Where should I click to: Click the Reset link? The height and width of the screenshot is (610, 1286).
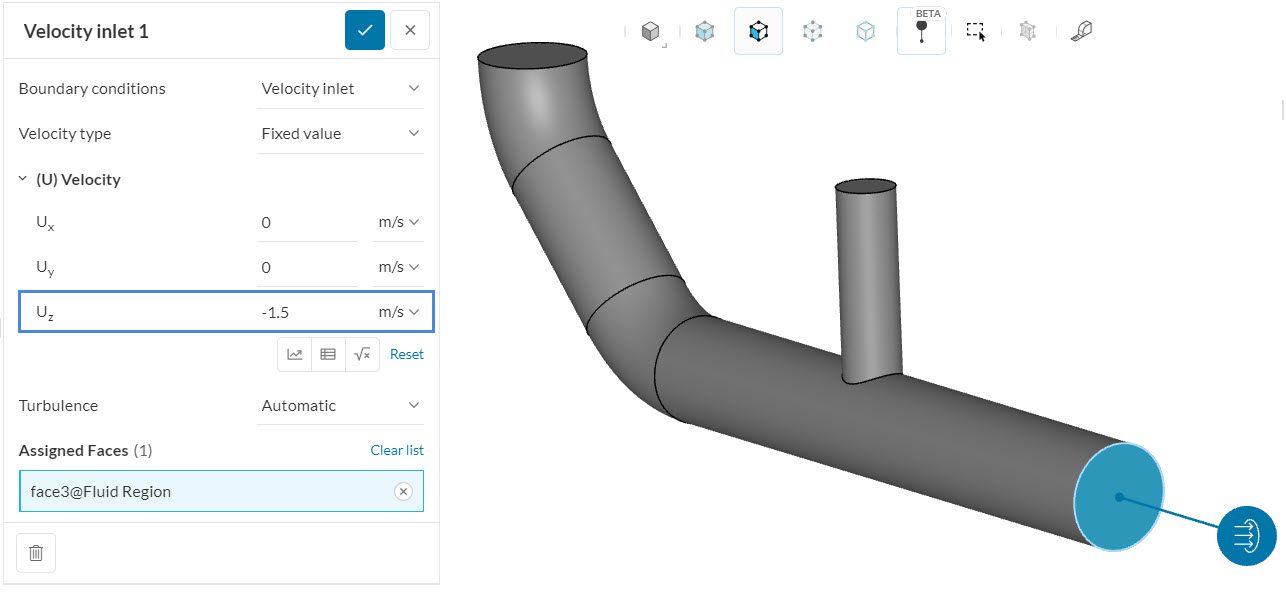pos(406,354)
